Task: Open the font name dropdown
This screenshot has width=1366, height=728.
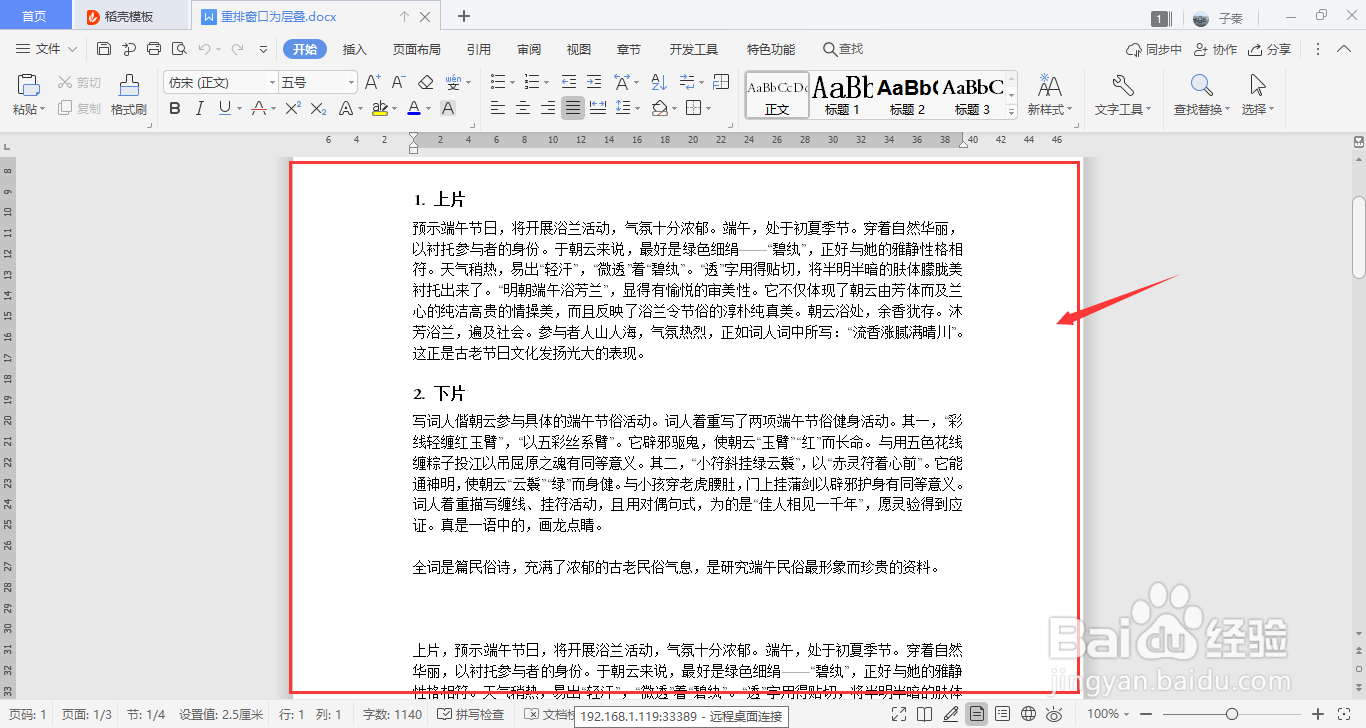Action: point(273,82)
